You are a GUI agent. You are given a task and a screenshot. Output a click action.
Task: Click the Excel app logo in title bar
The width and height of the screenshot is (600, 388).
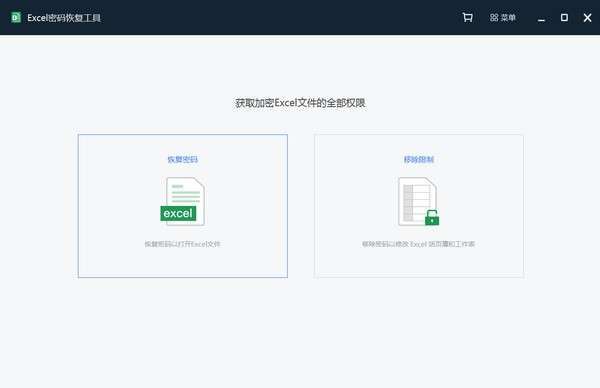point(16,18)
